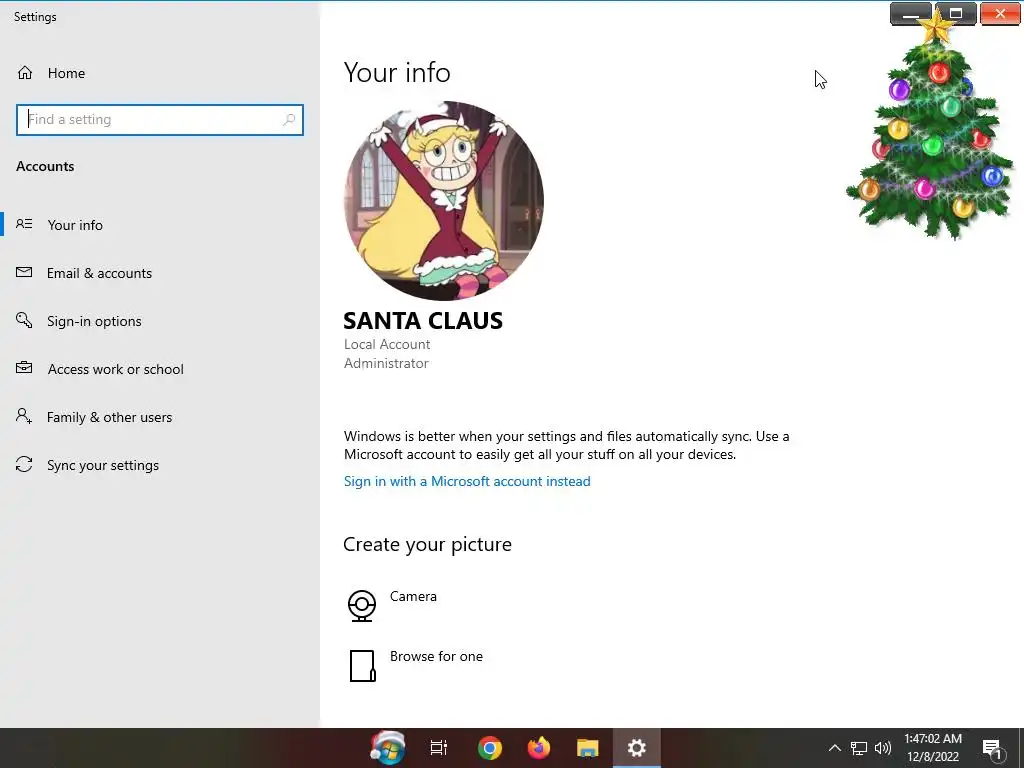Viewport: 1024px width, 768px height.
Task: Click the magnifier icon in search box
Action: coord(289,120)
